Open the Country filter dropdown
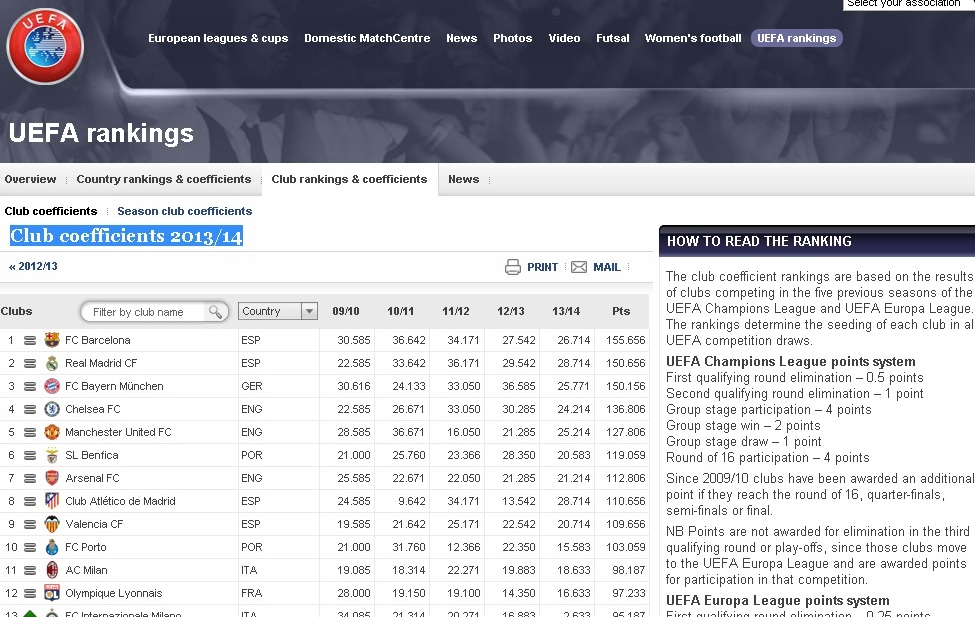The height and width of the screenshot is (617, 975). (278, 311)
